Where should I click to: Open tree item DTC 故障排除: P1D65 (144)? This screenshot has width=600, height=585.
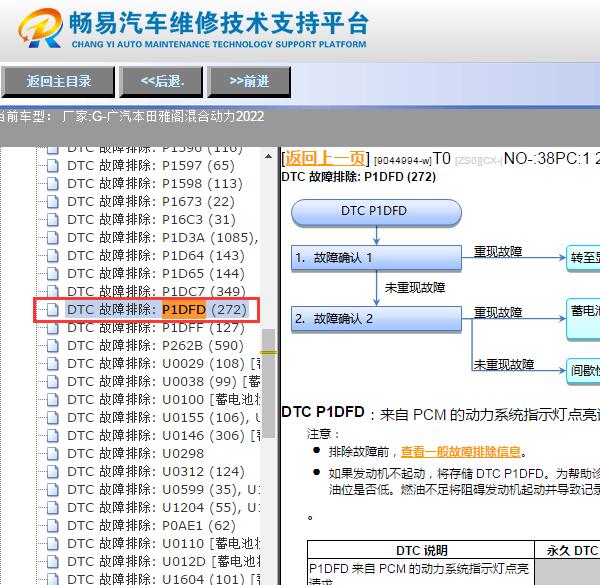pyautogui.click(x=156, y=274)
